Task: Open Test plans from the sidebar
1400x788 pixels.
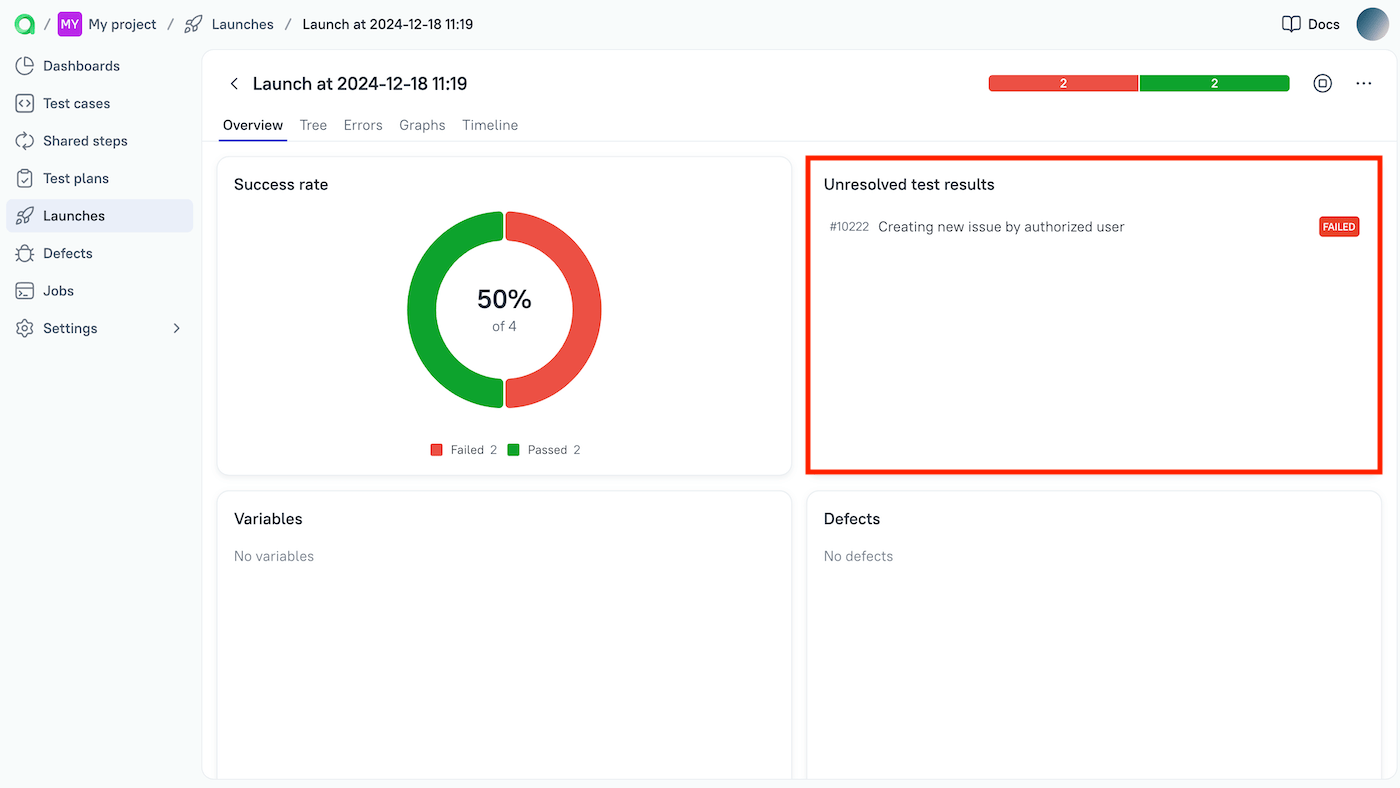Action: (76, 177)
